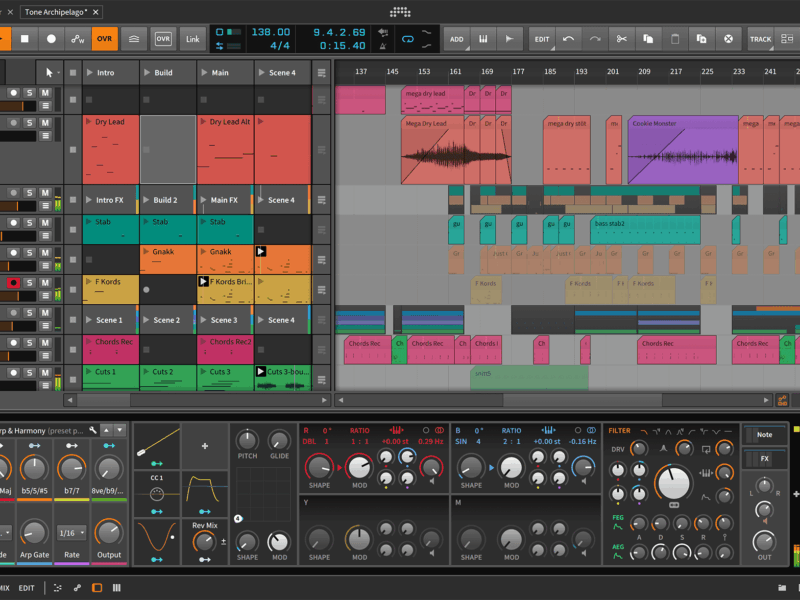Click the Link button
The width and height of the screenshot is (800, 600).
pyautogui.click(x=192, y=39)
